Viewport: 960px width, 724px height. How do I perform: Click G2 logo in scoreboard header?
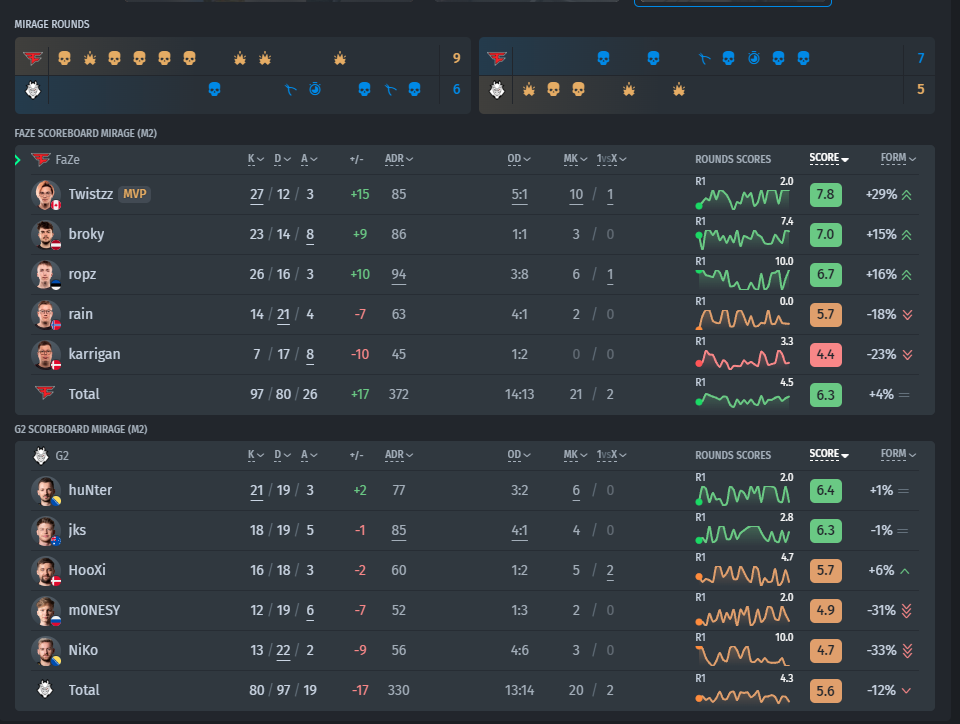41,455
